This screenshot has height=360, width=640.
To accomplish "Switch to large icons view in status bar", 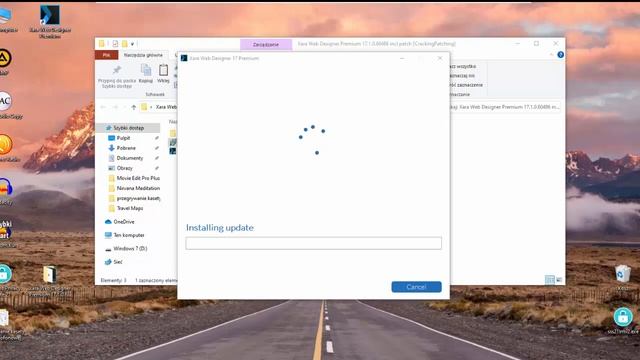I will pyautogui.click(x=559, y=280).
